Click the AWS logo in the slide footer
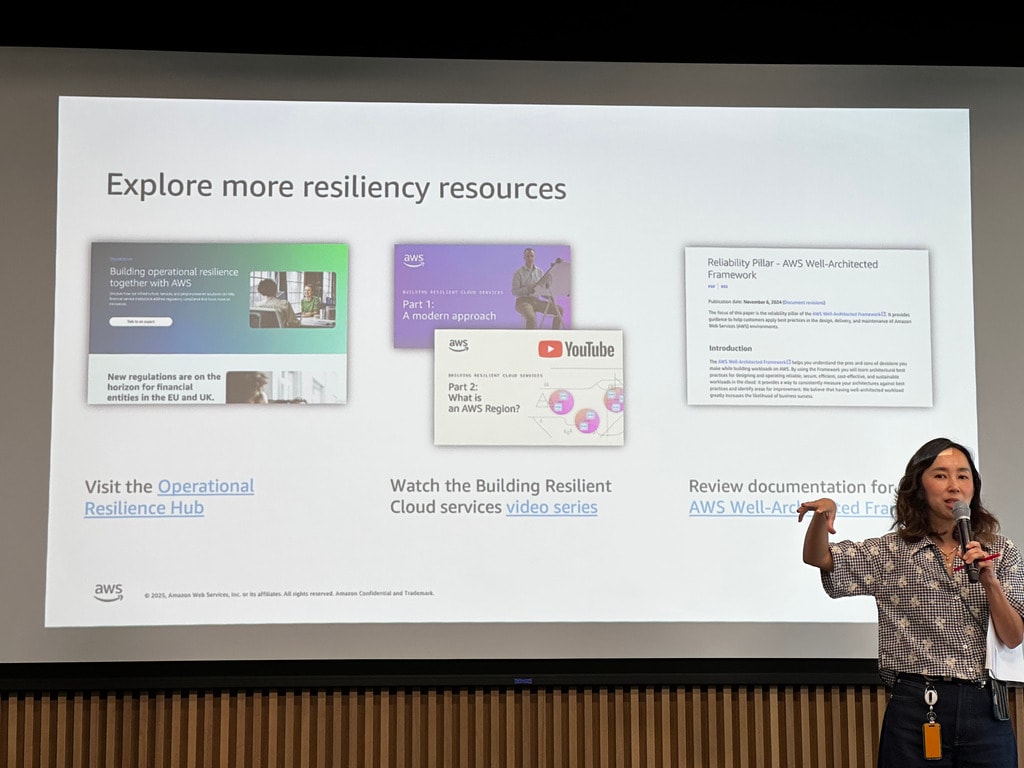Screen dimensions: 1024x768 [108, 592]
